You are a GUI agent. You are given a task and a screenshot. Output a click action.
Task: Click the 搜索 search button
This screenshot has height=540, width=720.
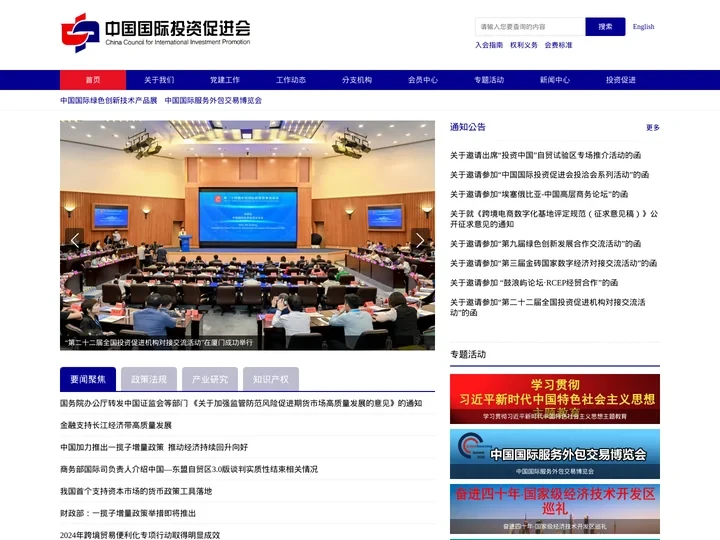click(605, 27)
